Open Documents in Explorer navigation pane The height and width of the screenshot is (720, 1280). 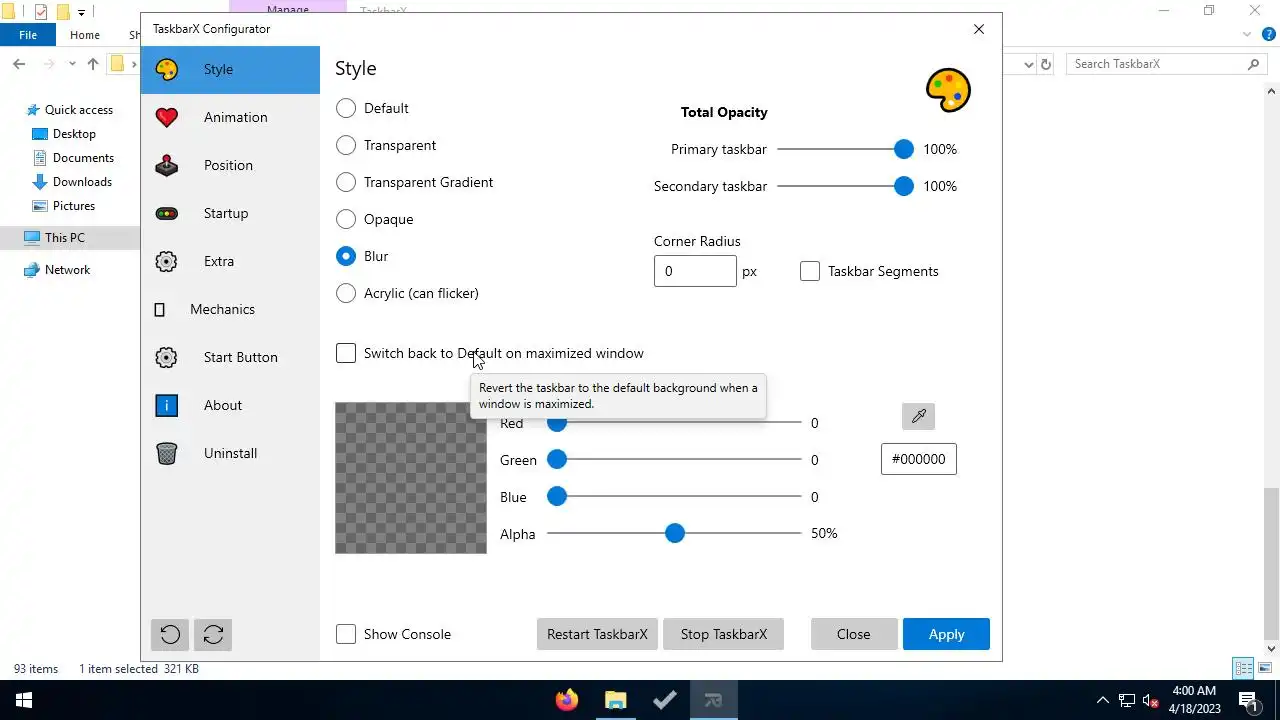[x=83, y=158]
